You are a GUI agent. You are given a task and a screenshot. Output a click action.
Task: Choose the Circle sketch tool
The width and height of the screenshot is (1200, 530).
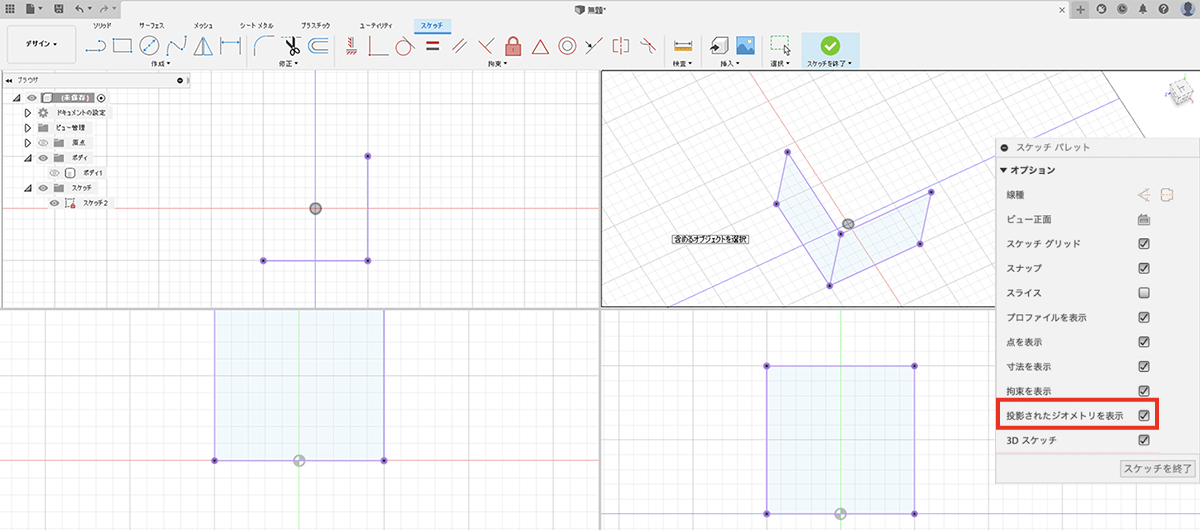coord(150,45)
